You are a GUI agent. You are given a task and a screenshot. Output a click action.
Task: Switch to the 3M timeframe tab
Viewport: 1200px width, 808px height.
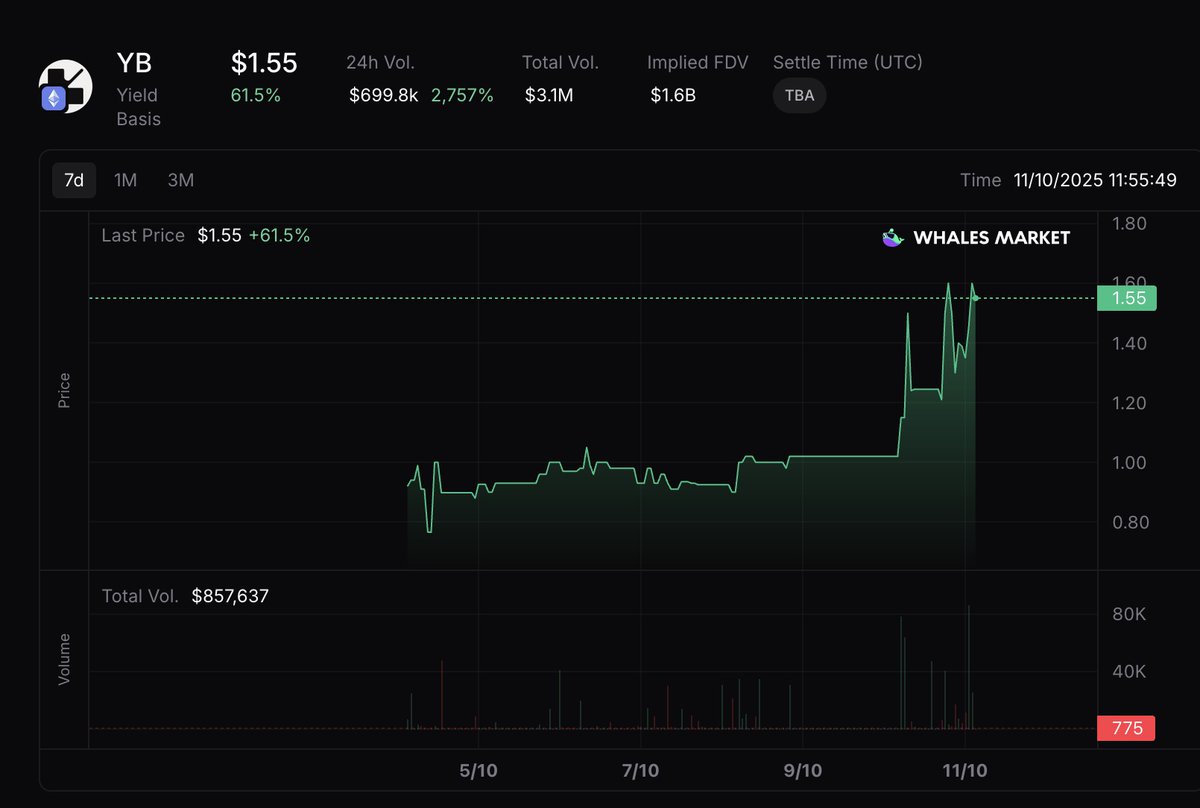181,180
